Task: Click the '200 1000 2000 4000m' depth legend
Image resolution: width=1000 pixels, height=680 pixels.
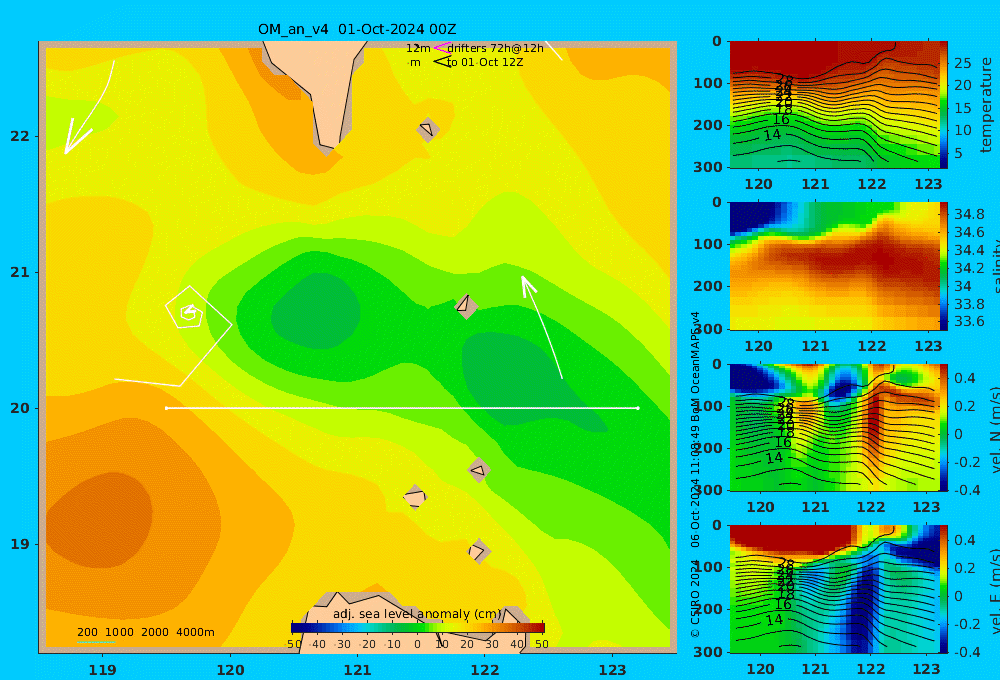Action: [146, 632]
